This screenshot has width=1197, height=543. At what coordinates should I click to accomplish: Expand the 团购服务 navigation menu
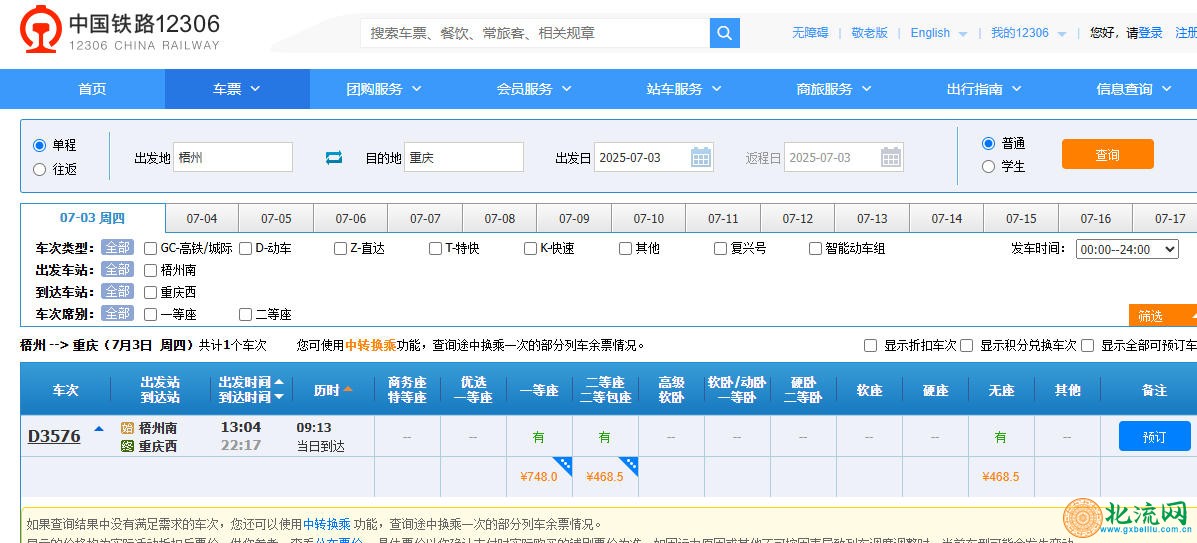pos(384,89)
